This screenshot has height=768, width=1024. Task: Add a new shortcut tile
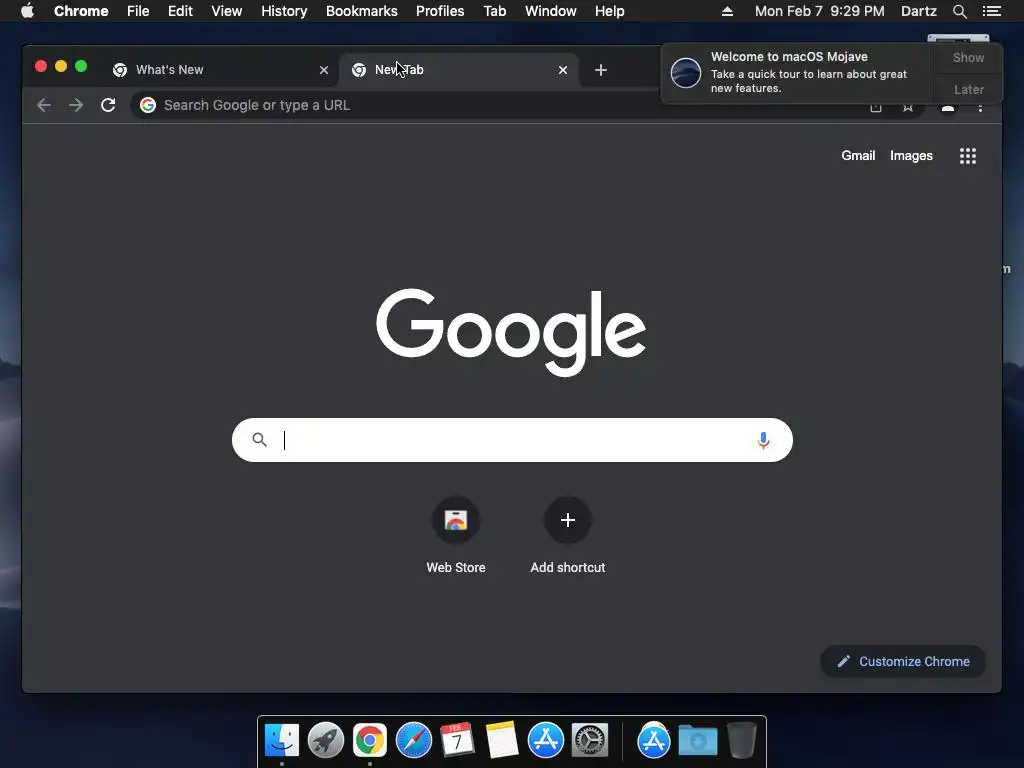pyautogui.click(x=568, y=536)
